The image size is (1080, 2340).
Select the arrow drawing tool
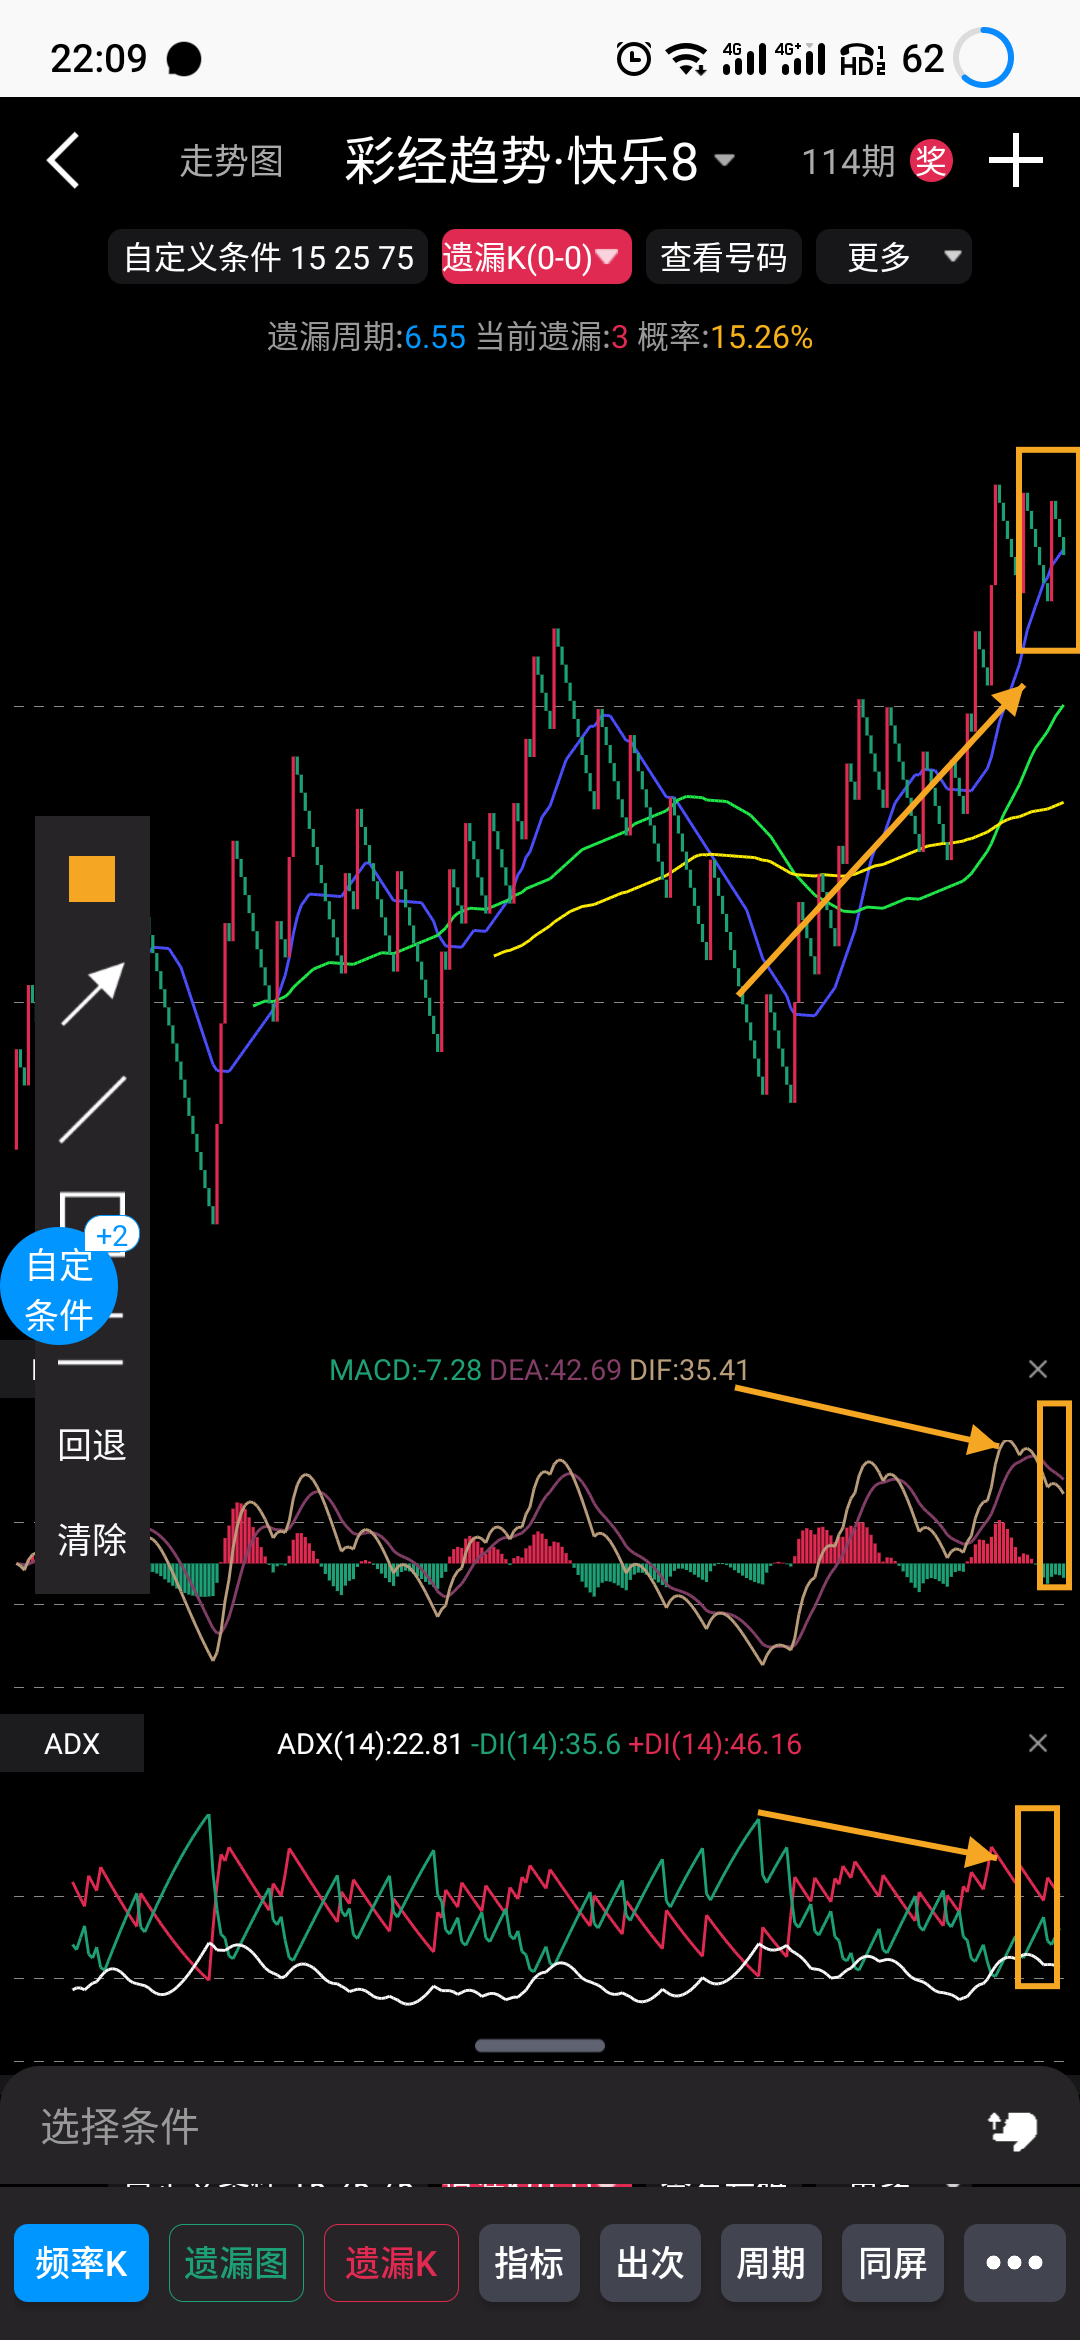click(92, 993)
